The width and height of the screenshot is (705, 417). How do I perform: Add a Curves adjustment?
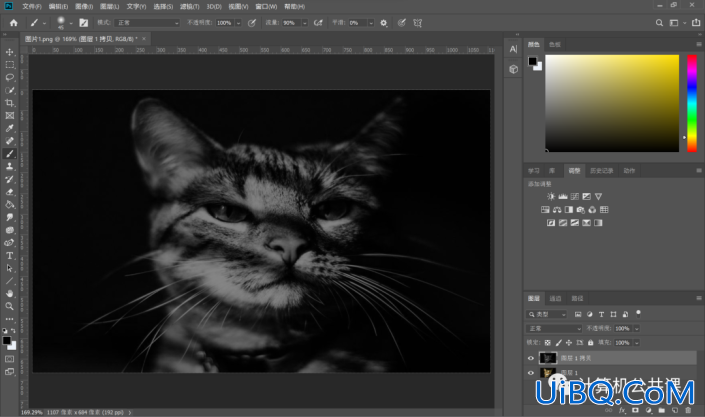pos(575,197)
